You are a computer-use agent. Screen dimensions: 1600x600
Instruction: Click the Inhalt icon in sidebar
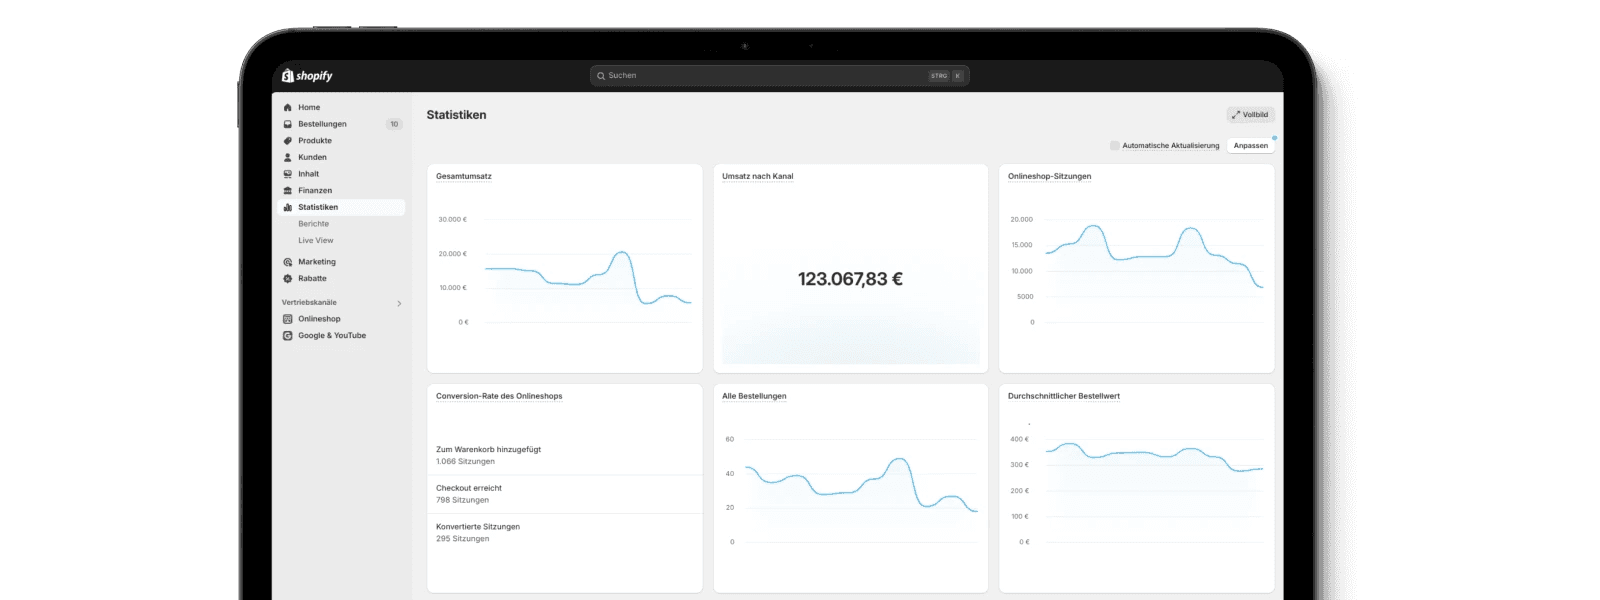click(x=288, y=174)
